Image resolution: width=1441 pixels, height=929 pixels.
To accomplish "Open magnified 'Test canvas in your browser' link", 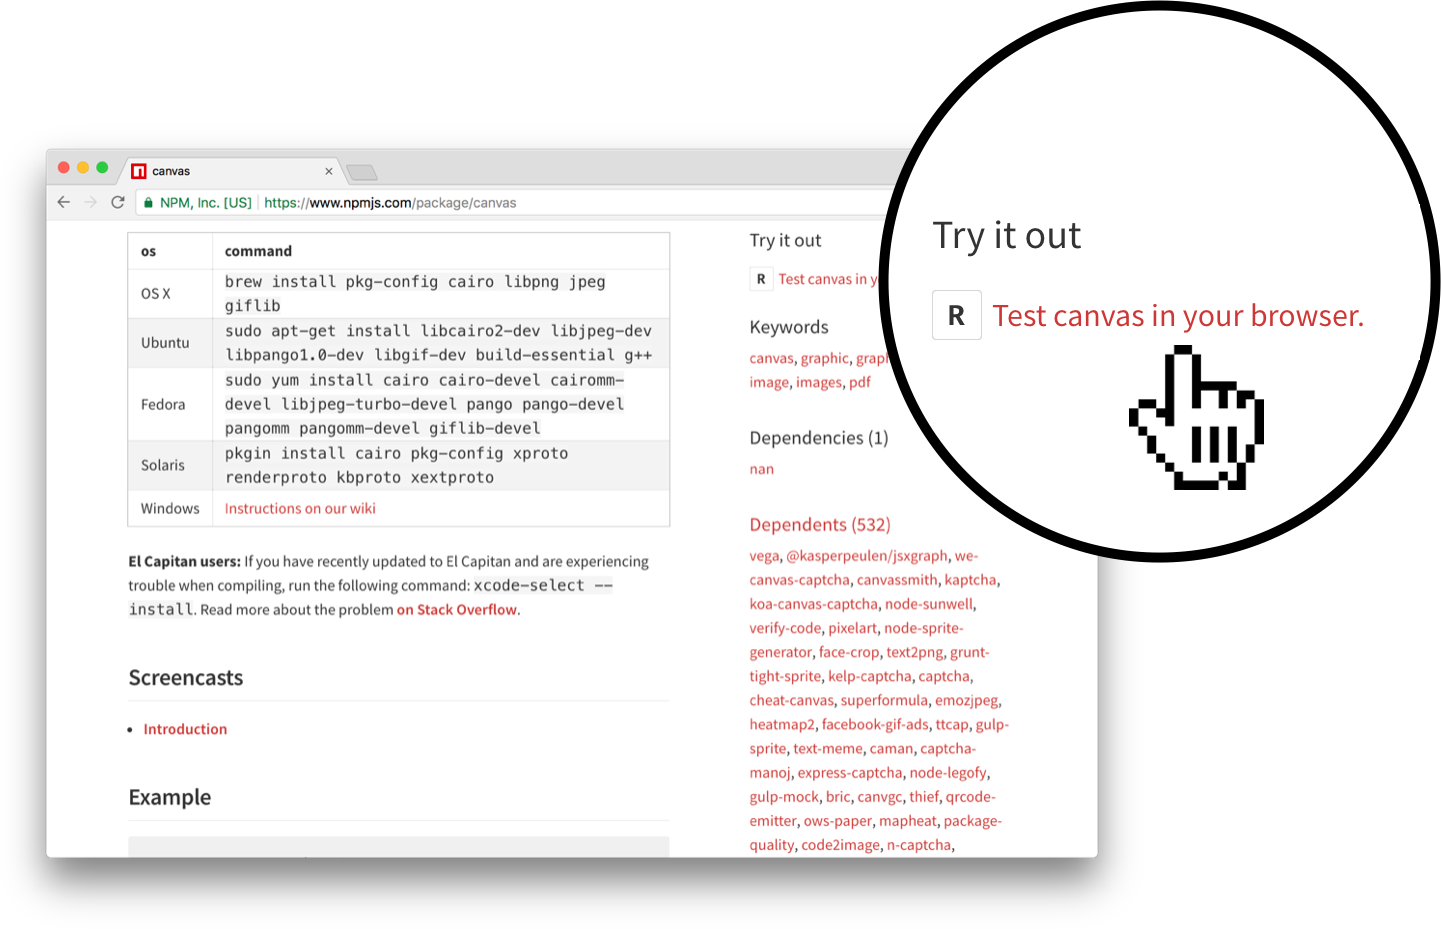I will pos(1178,316).
